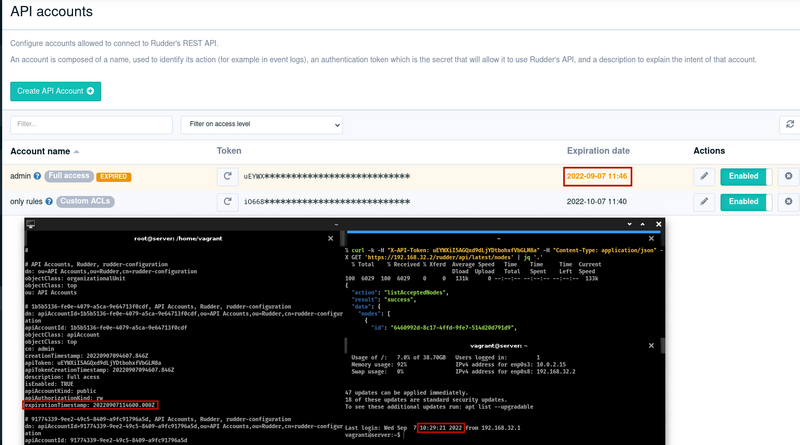The height and width of the screenshot is (445, 800).
Task: Click the masked token starting with i0668
Action: [327, 202]
